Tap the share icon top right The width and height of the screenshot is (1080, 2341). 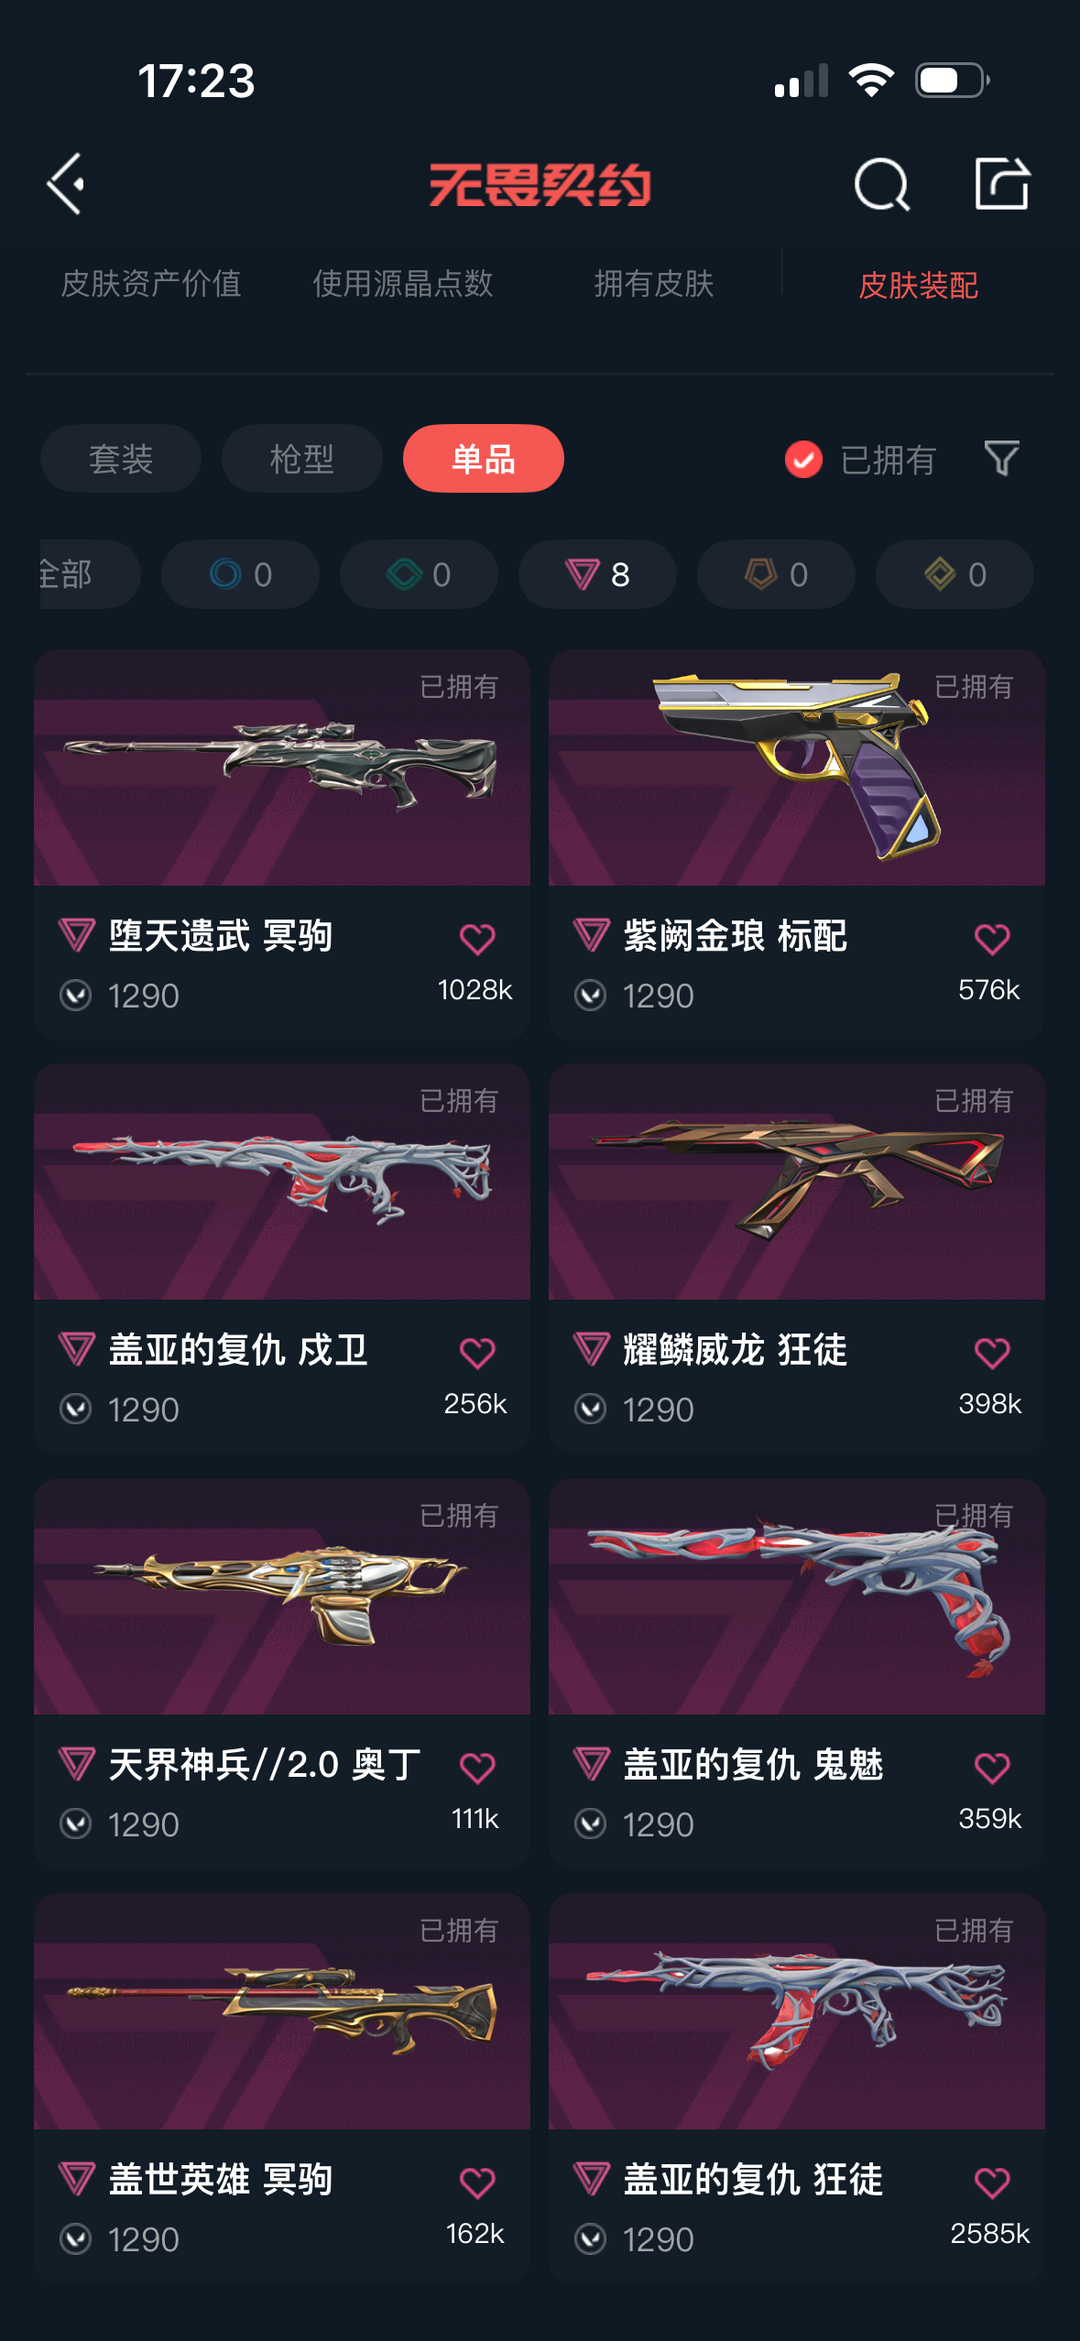pos(1002,184)
